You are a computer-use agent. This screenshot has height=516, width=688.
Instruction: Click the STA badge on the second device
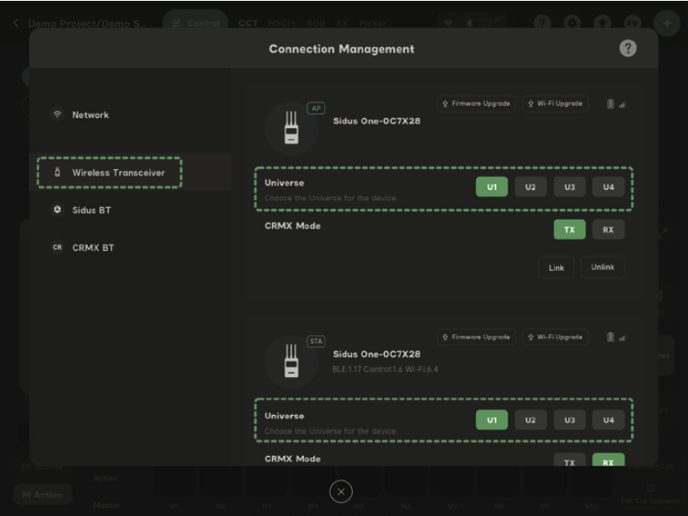(x=316, y=341)
